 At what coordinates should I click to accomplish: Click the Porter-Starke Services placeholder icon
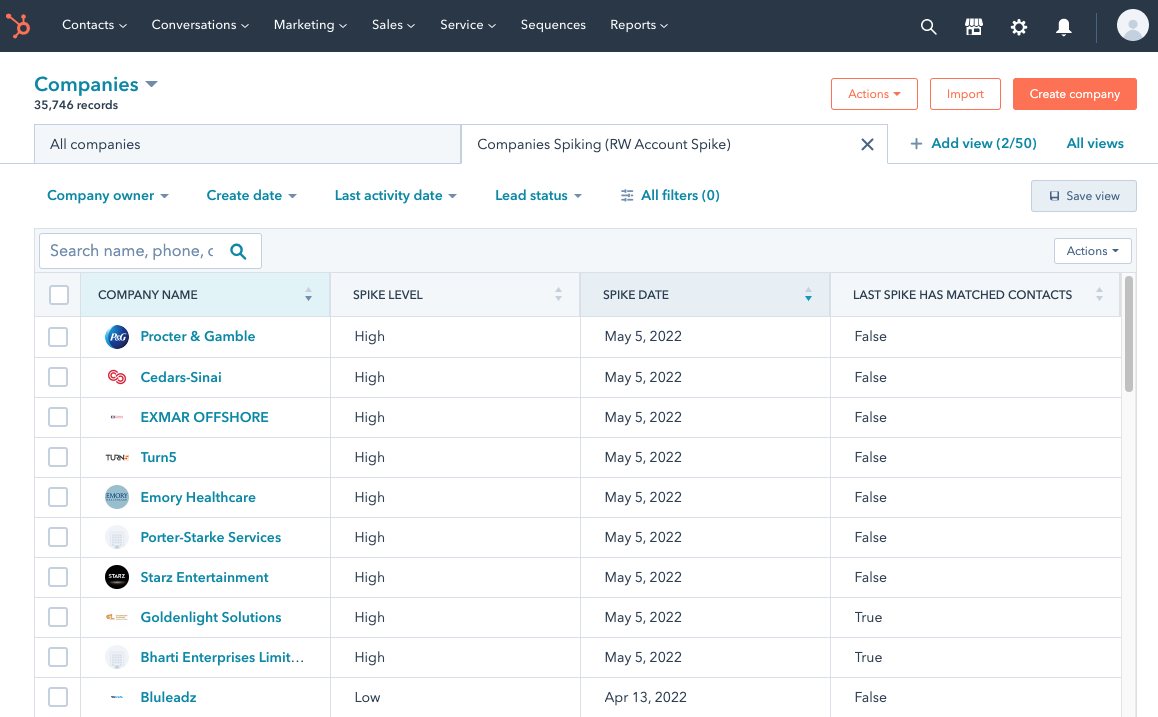(x=117, y=538)
